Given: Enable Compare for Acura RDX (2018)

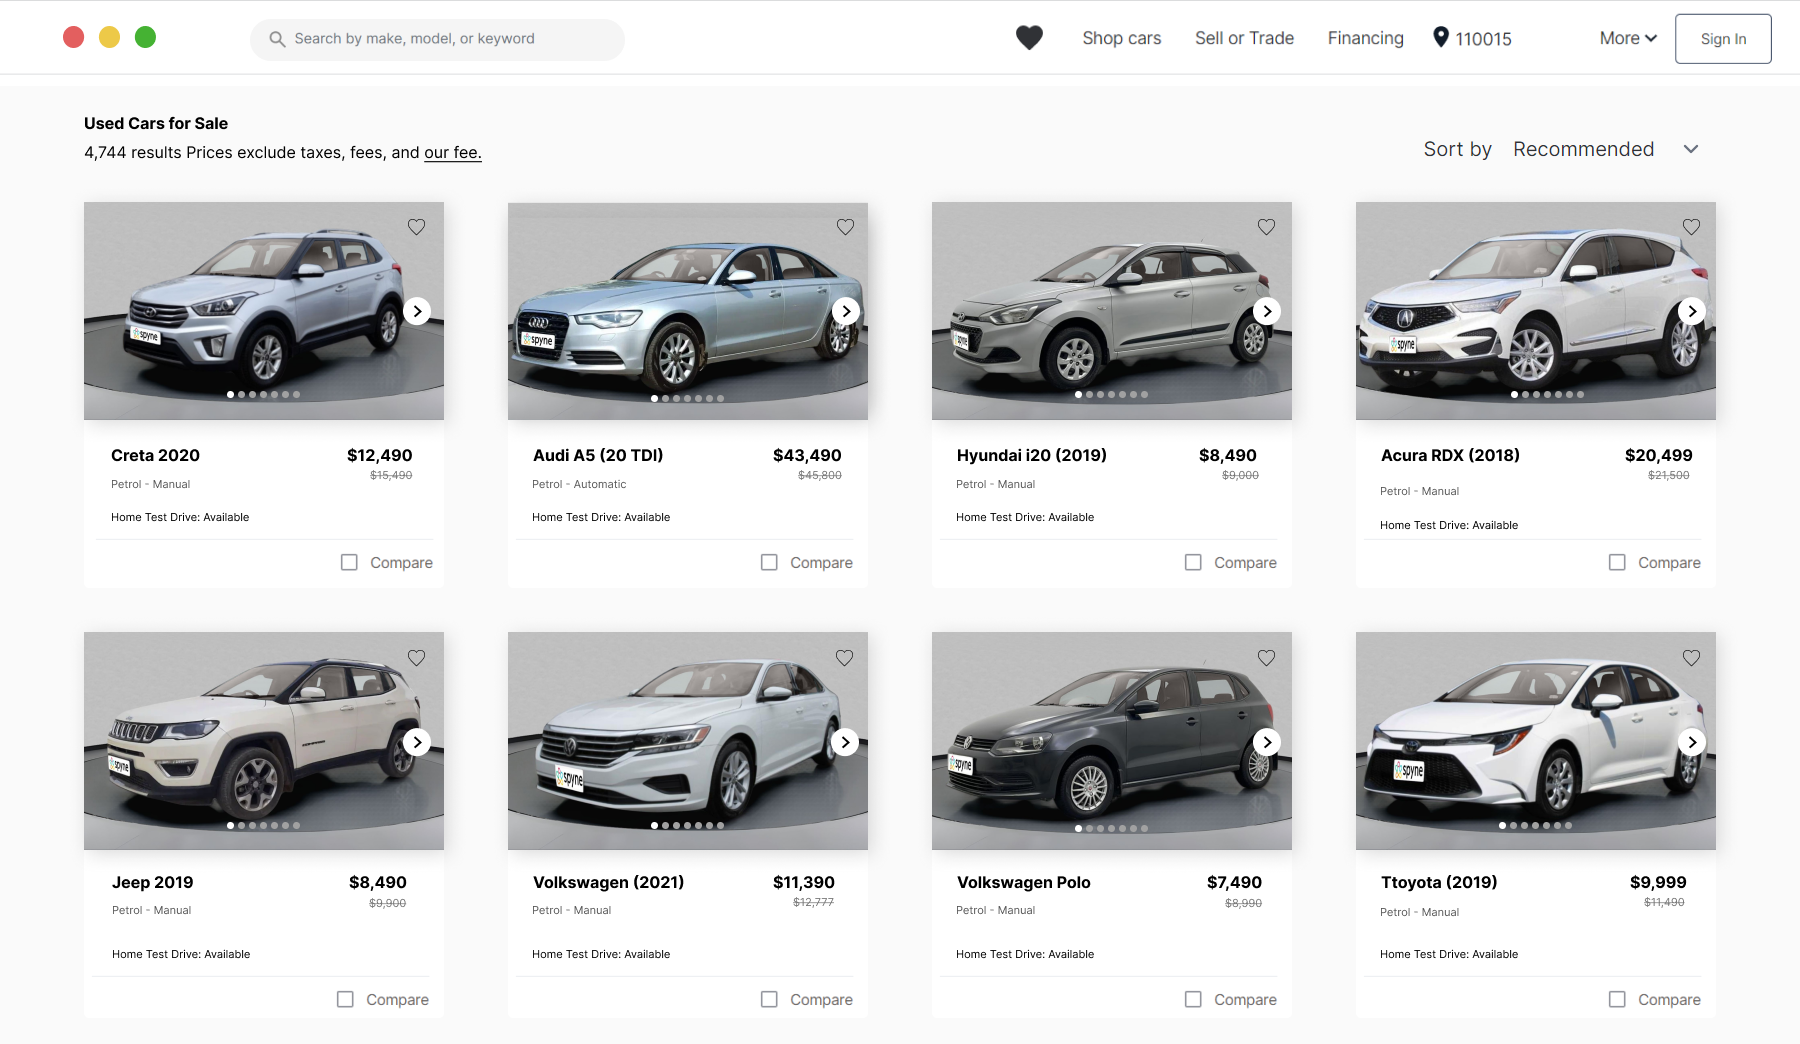Looking at the screenshot, I should pos(1617,563).
